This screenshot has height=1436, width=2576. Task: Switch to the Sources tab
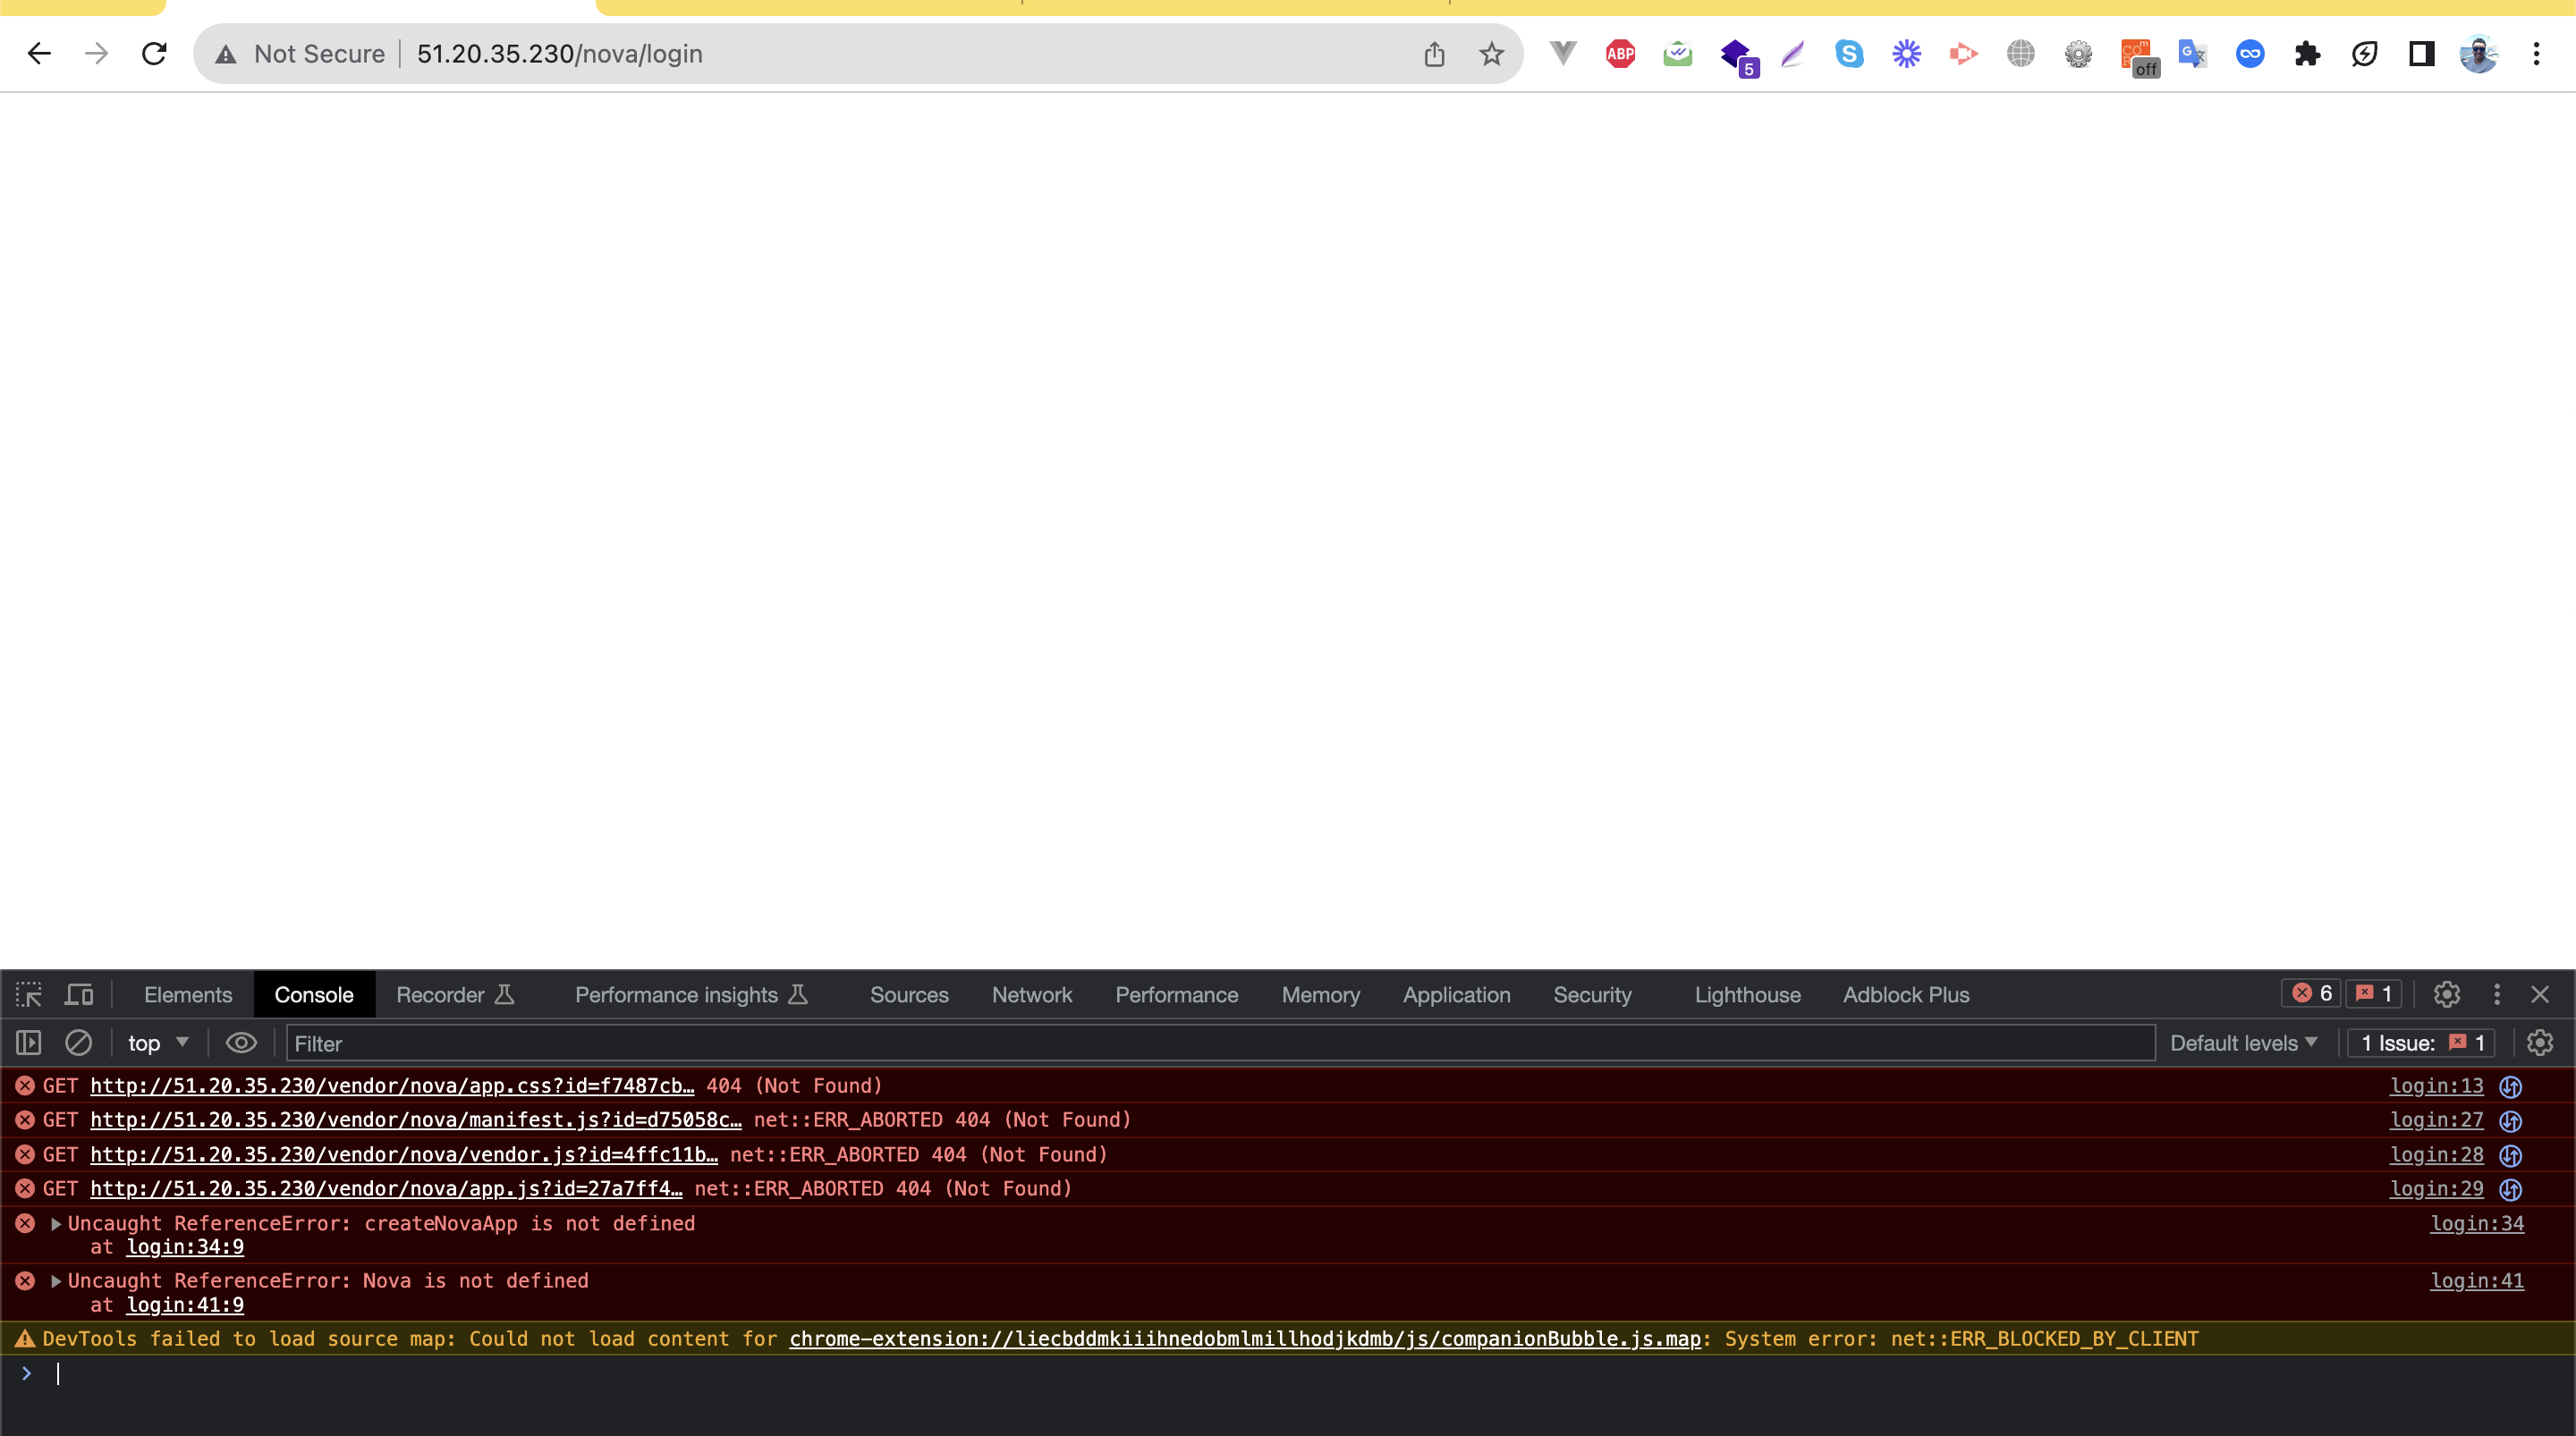click(x=909, y=994)
